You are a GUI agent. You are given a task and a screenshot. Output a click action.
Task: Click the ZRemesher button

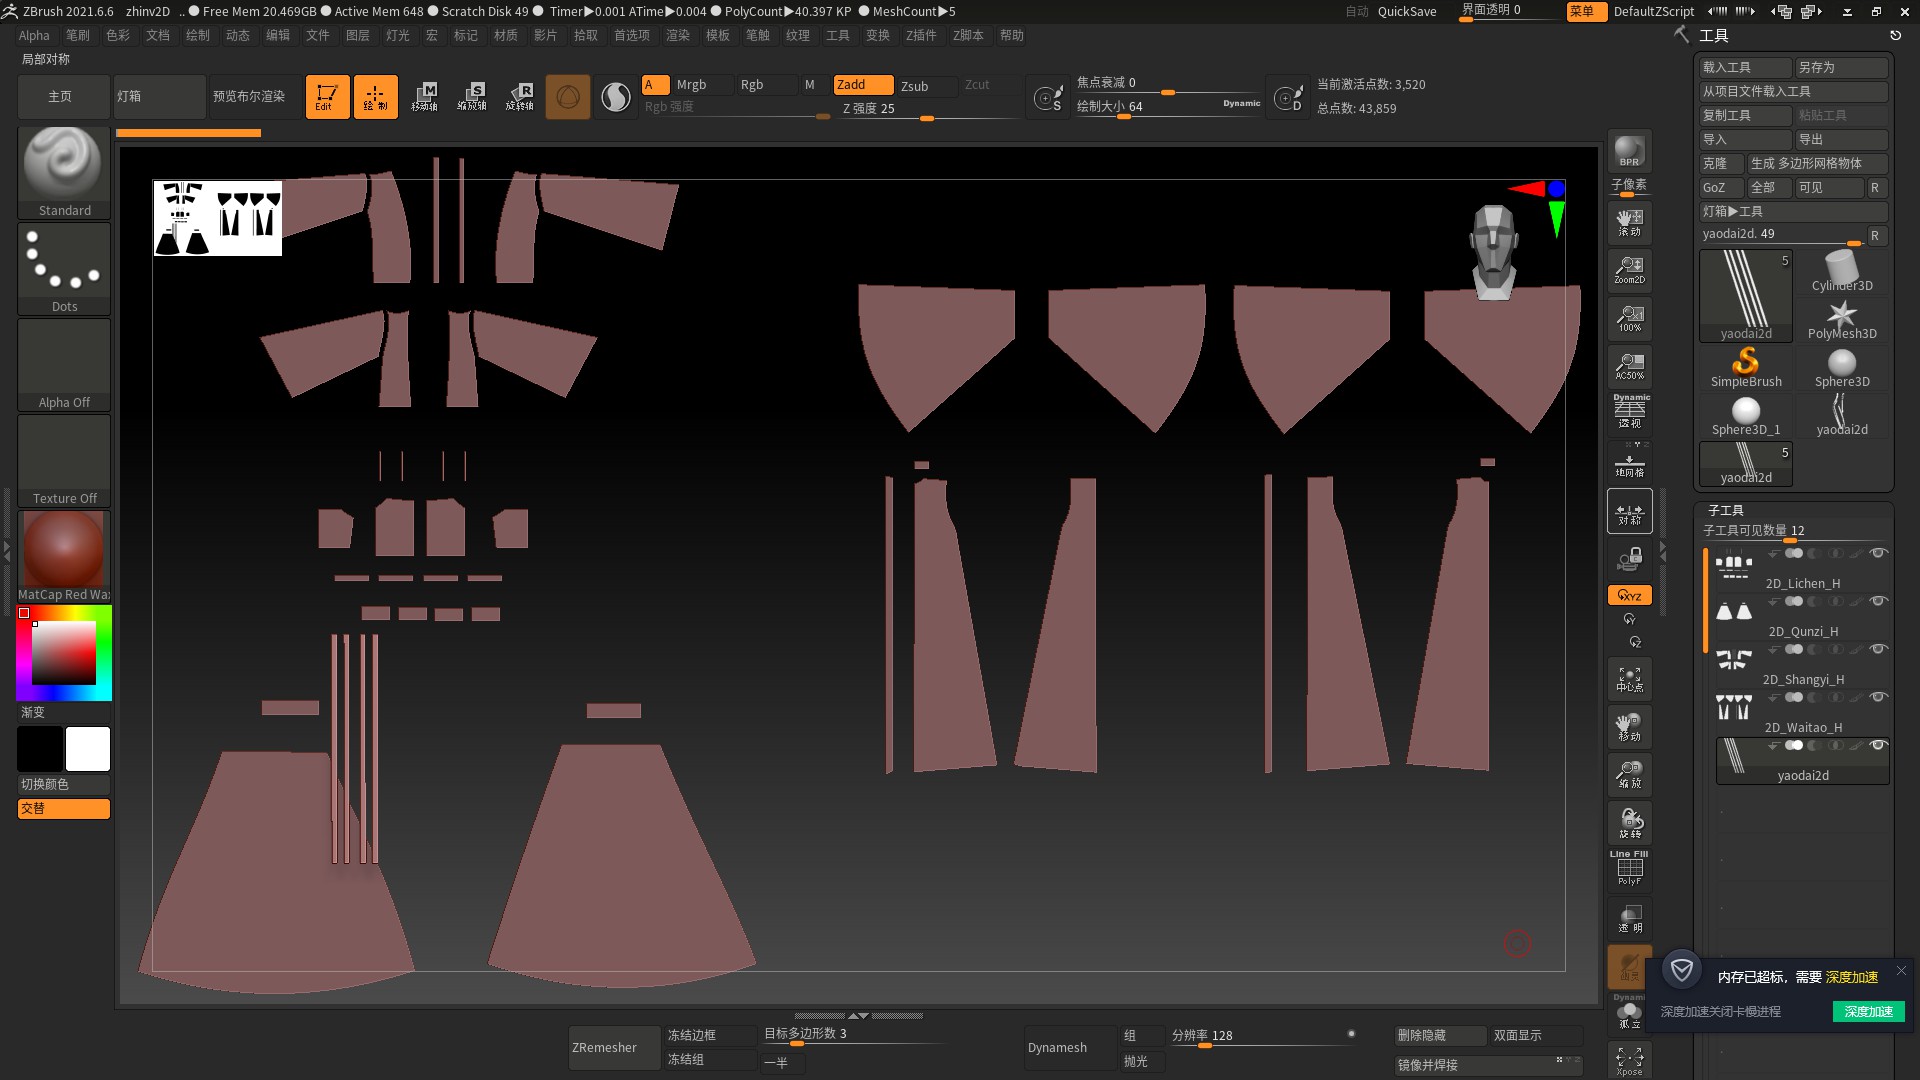604,1047
